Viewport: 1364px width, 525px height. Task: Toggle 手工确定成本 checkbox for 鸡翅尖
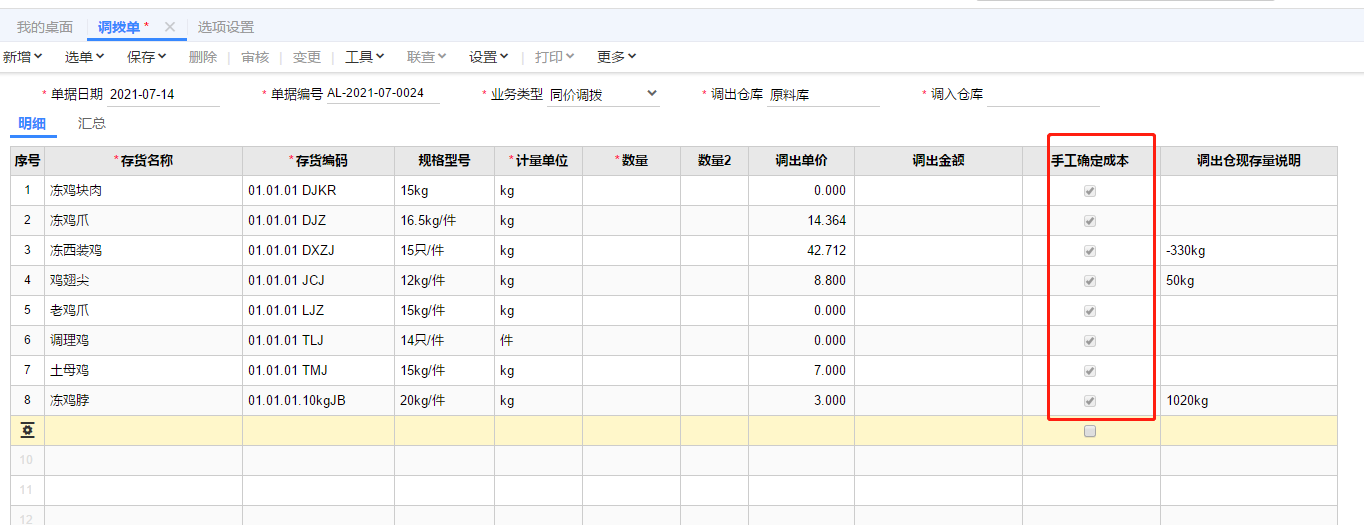tap(1090, 281)
